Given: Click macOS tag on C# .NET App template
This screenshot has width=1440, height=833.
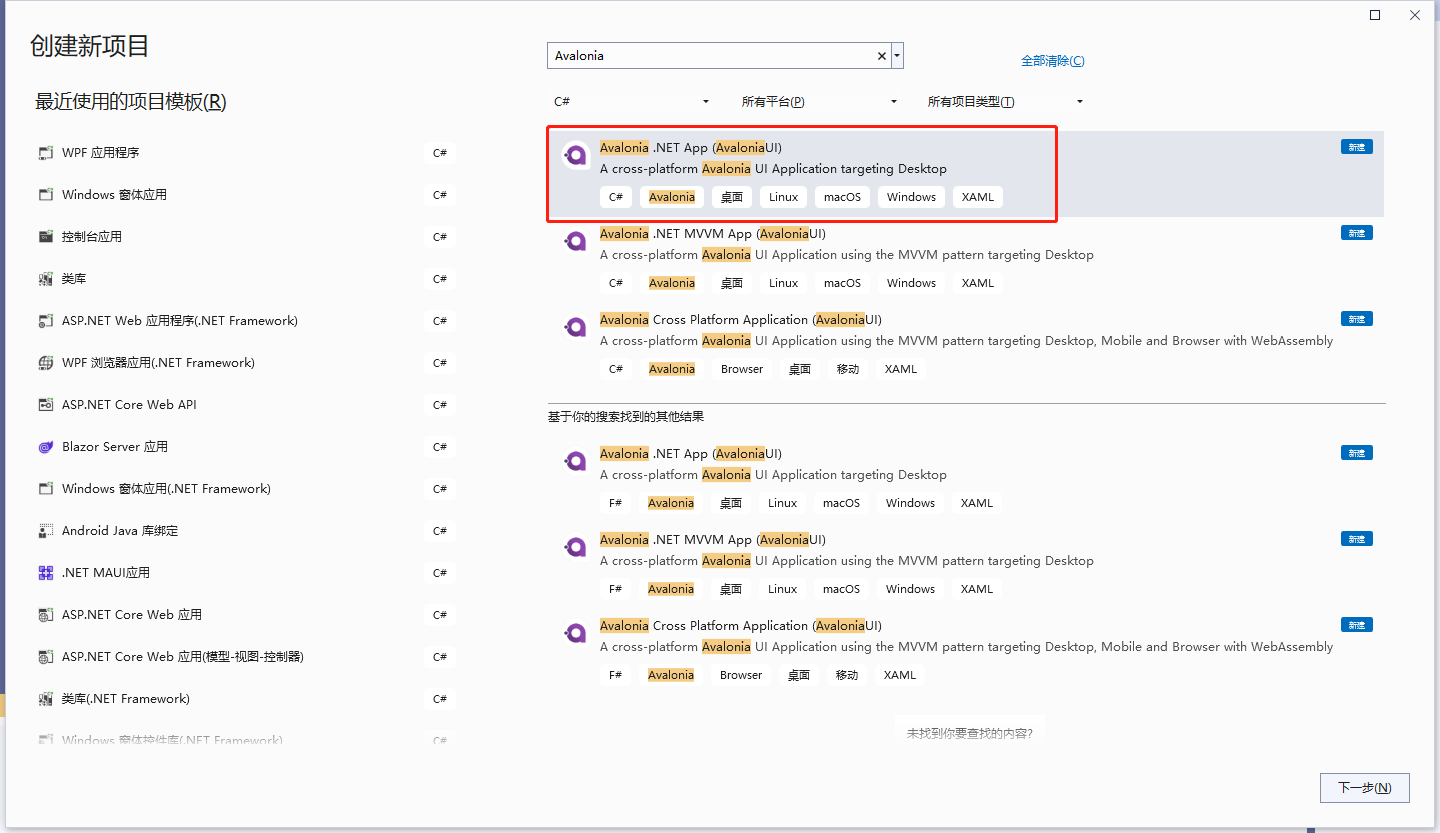Looking at the screenshot, I should coord(842,197).
